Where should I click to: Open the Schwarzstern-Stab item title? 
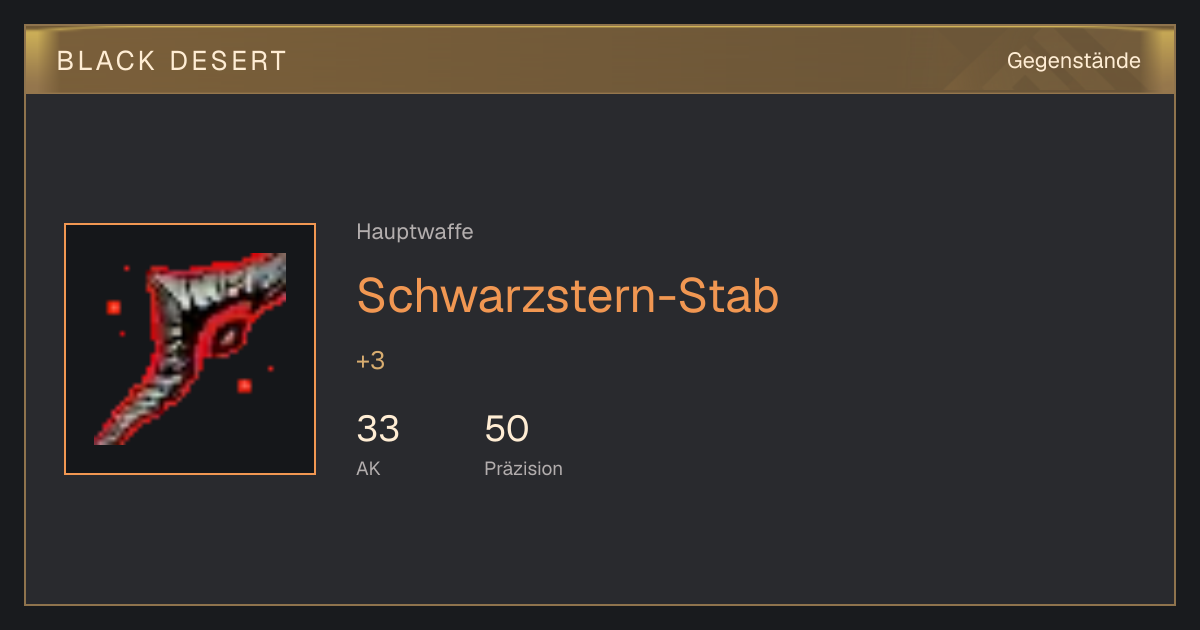tap(567, 296)
